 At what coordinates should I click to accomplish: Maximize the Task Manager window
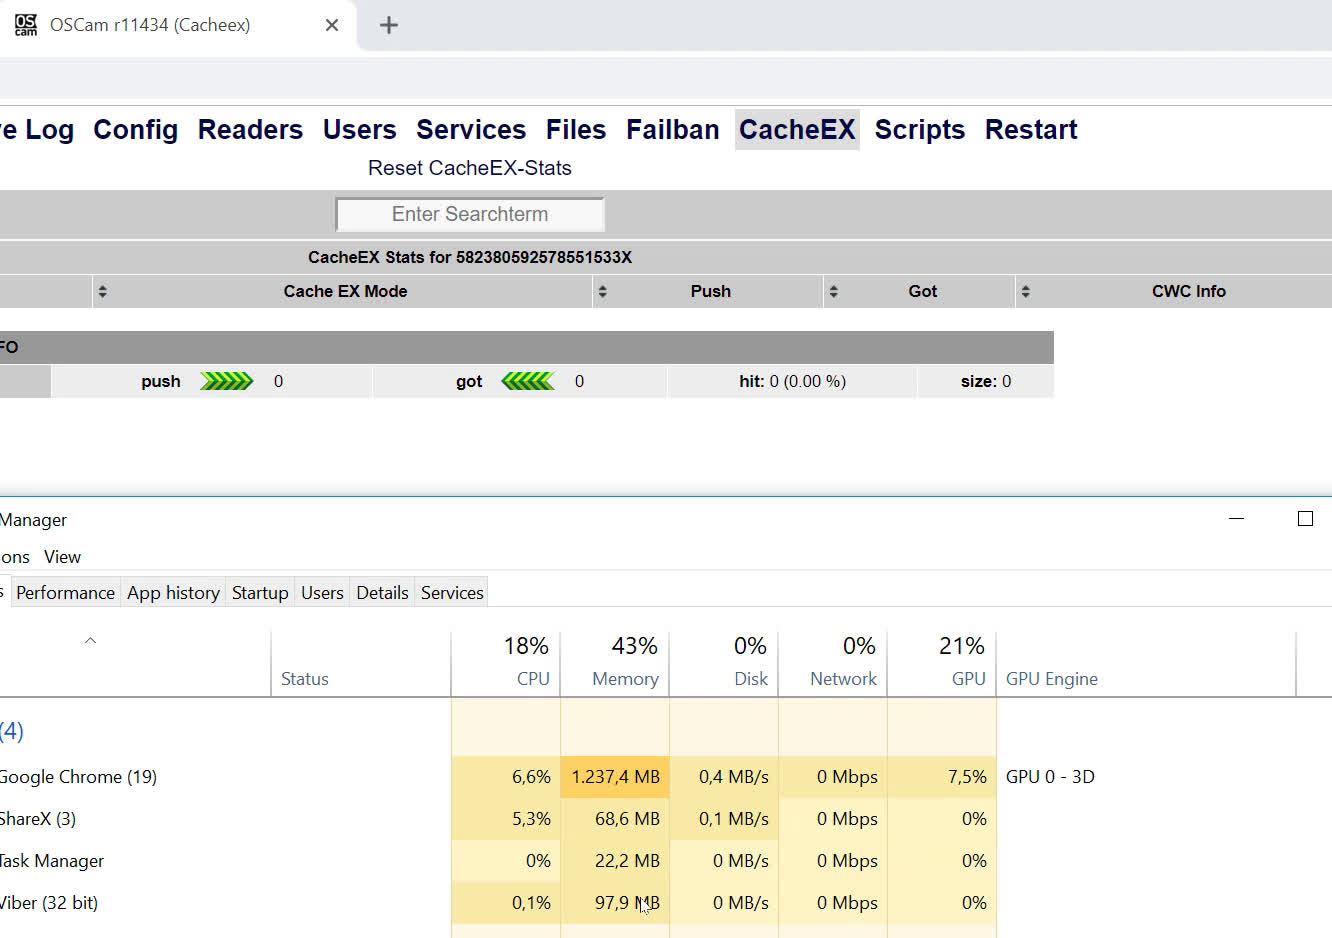tap(1305, 518)
